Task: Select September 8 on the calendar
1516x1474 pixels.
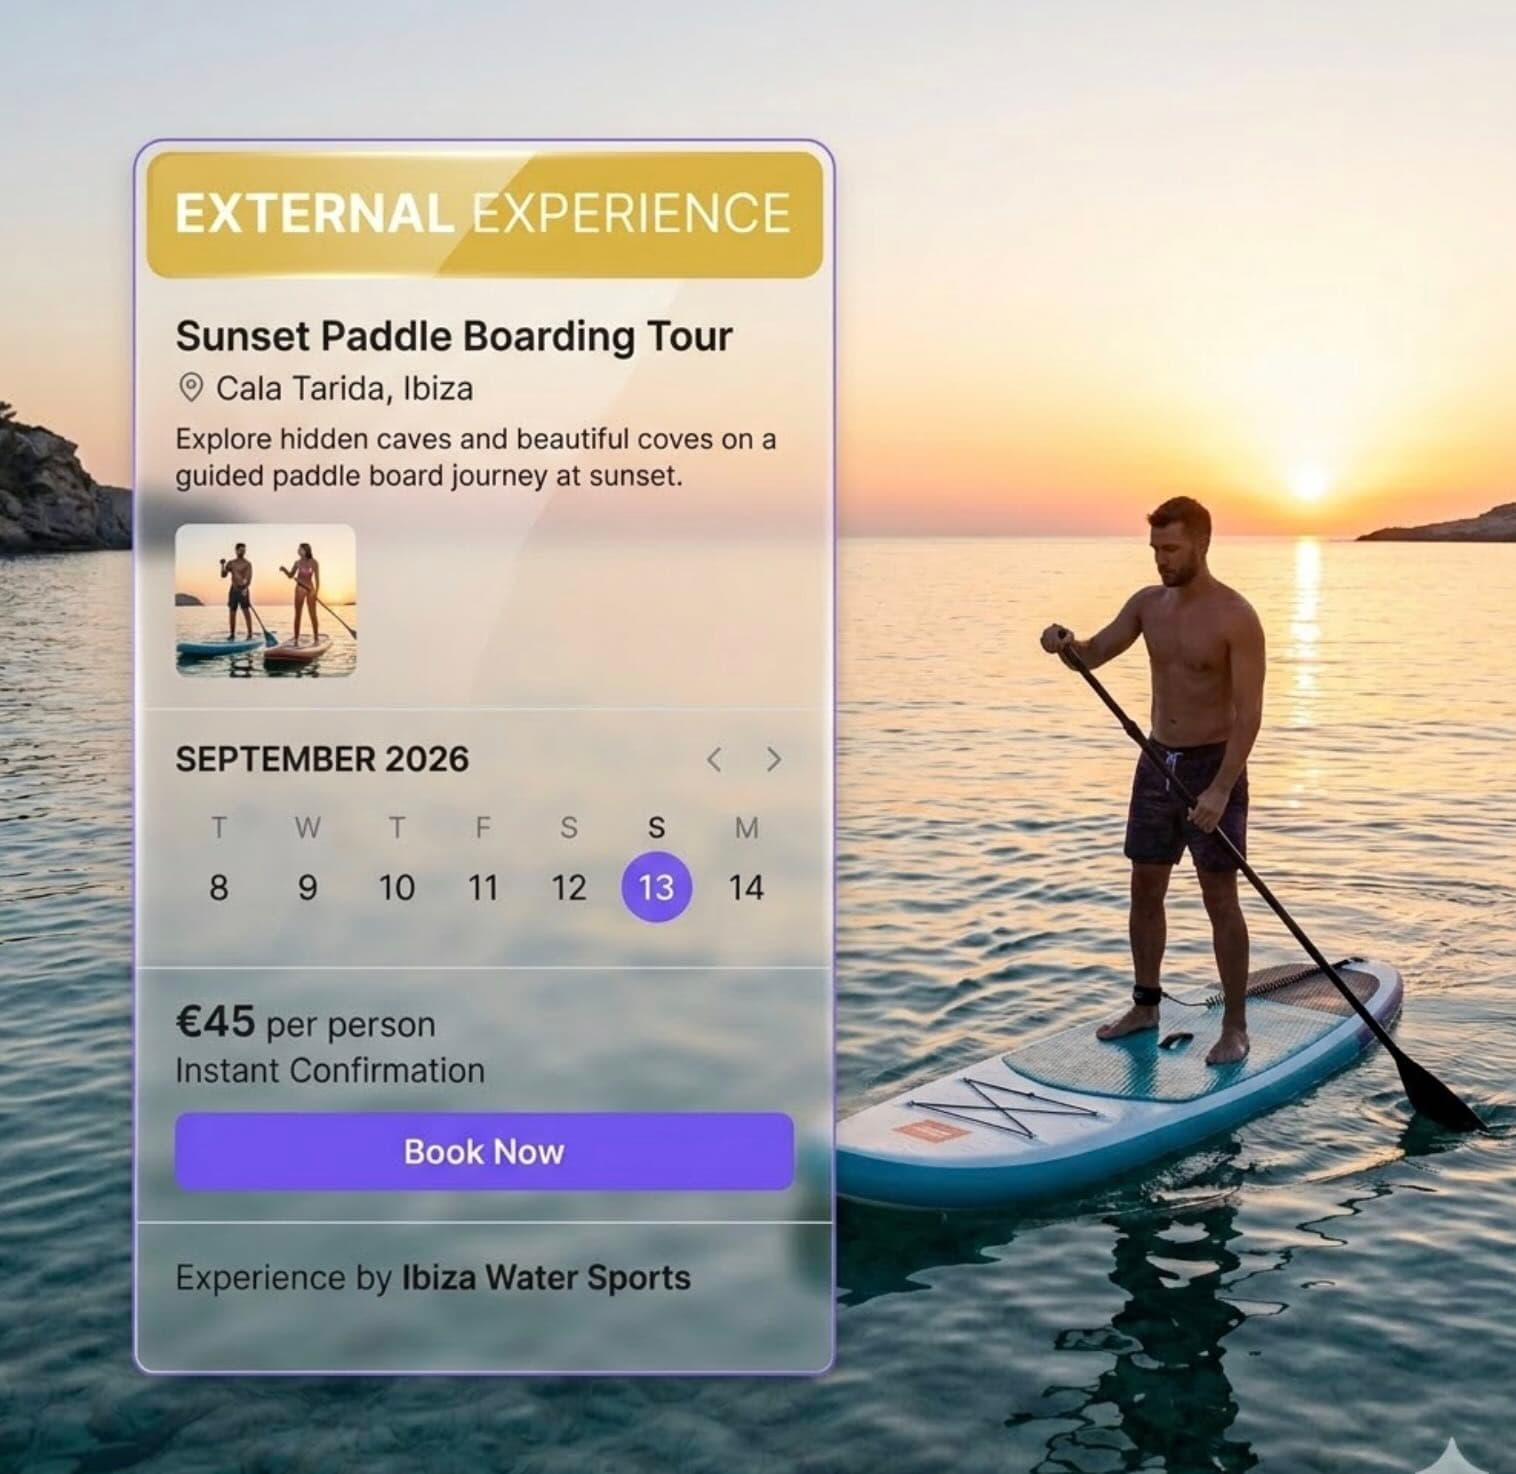Action: (218, 887)
